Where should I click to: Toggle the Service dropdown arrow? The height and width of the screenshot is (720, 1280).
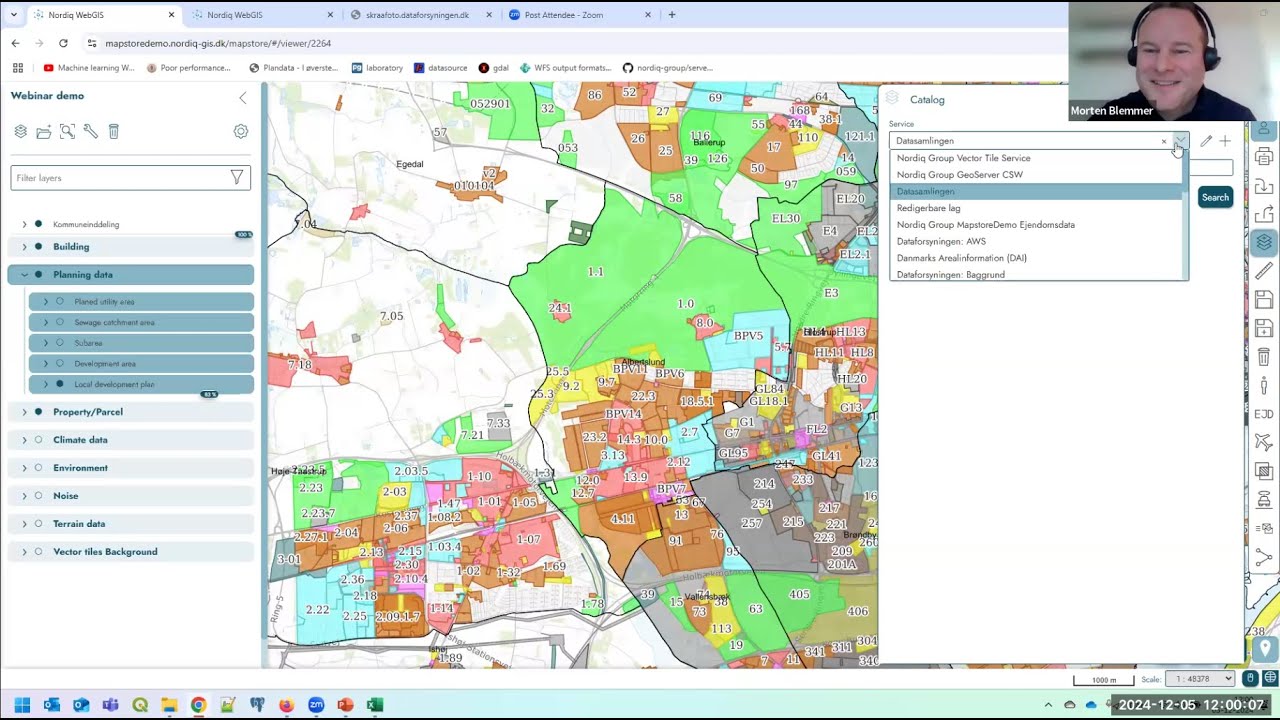point(1180,141)
